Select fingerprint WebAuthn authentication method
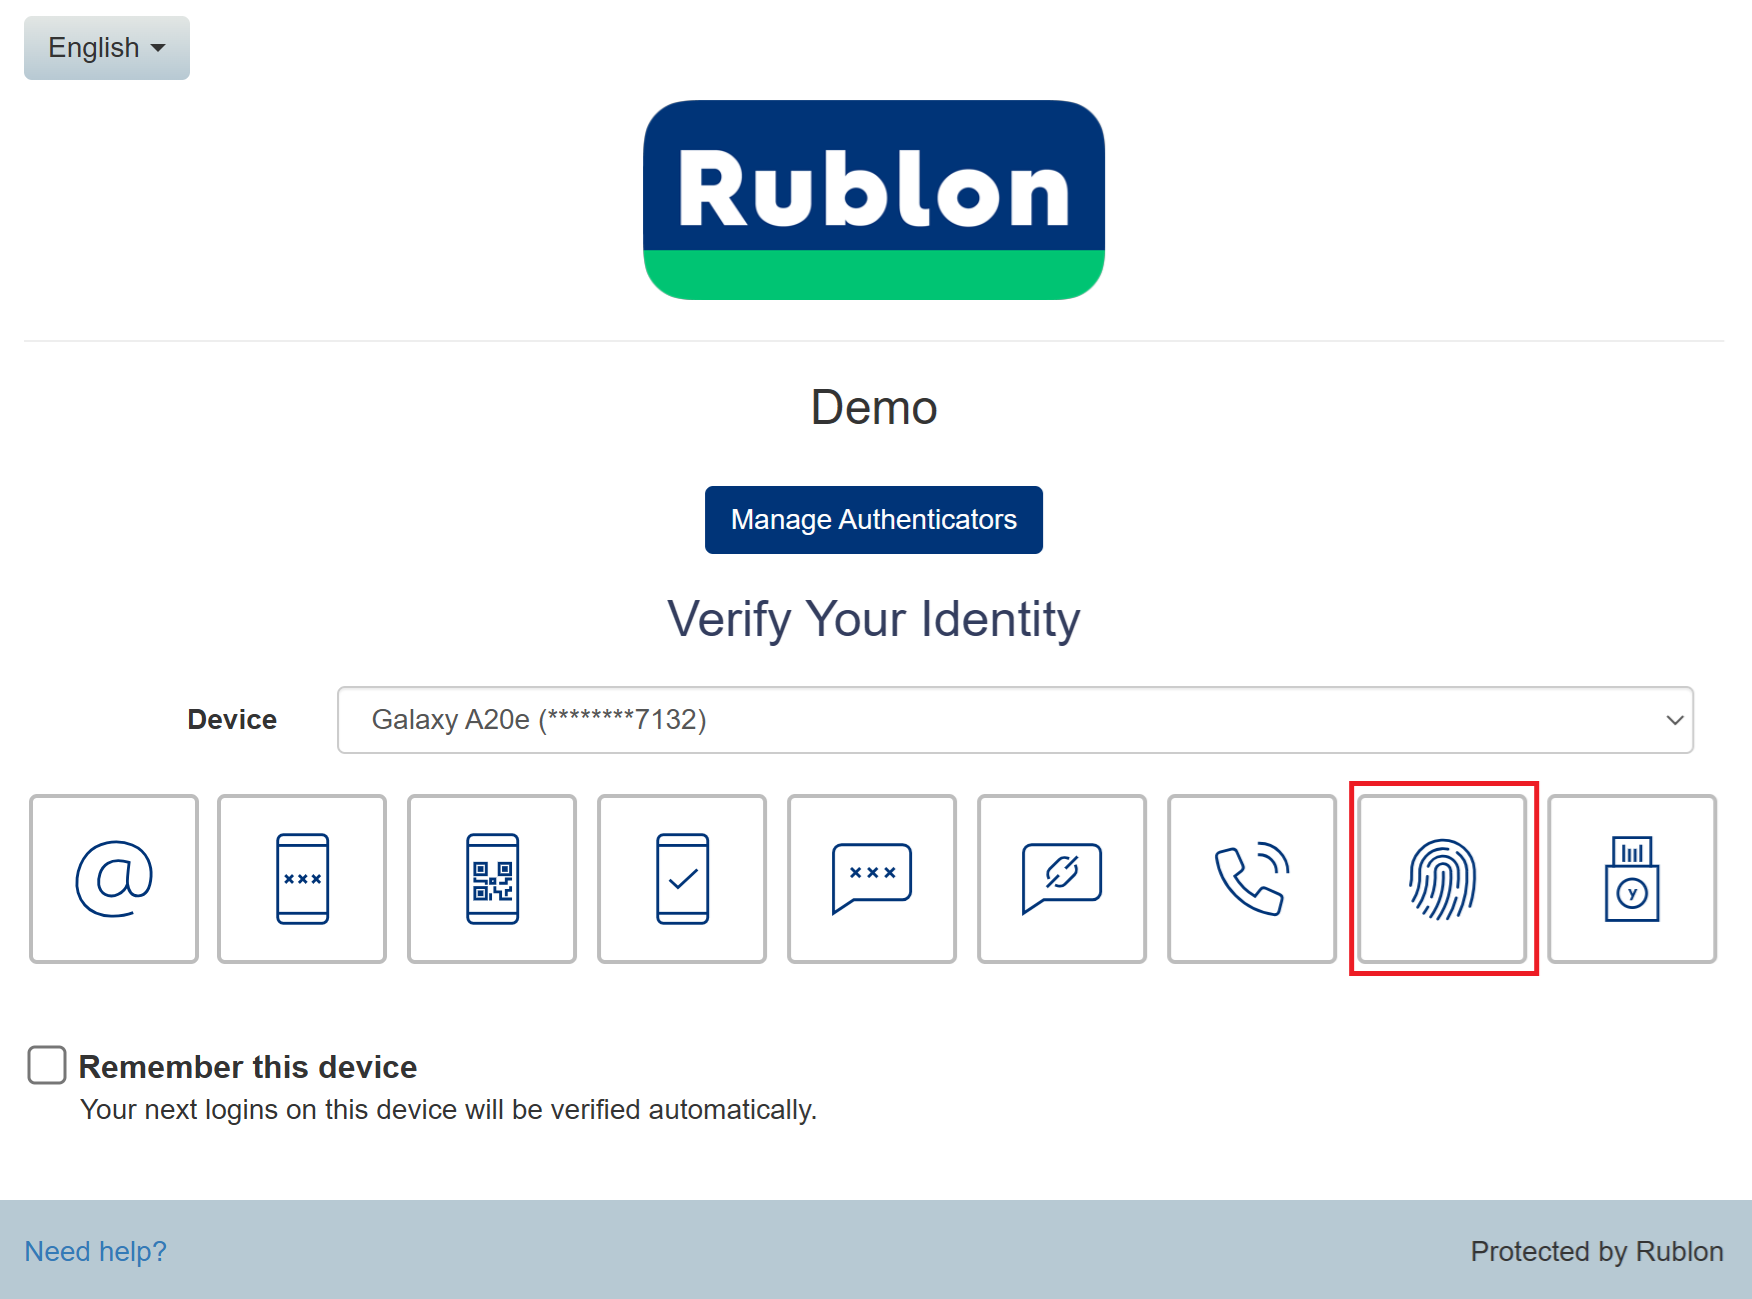The height and width of the screenshot is (1299, 1752). pos(1442,879)
